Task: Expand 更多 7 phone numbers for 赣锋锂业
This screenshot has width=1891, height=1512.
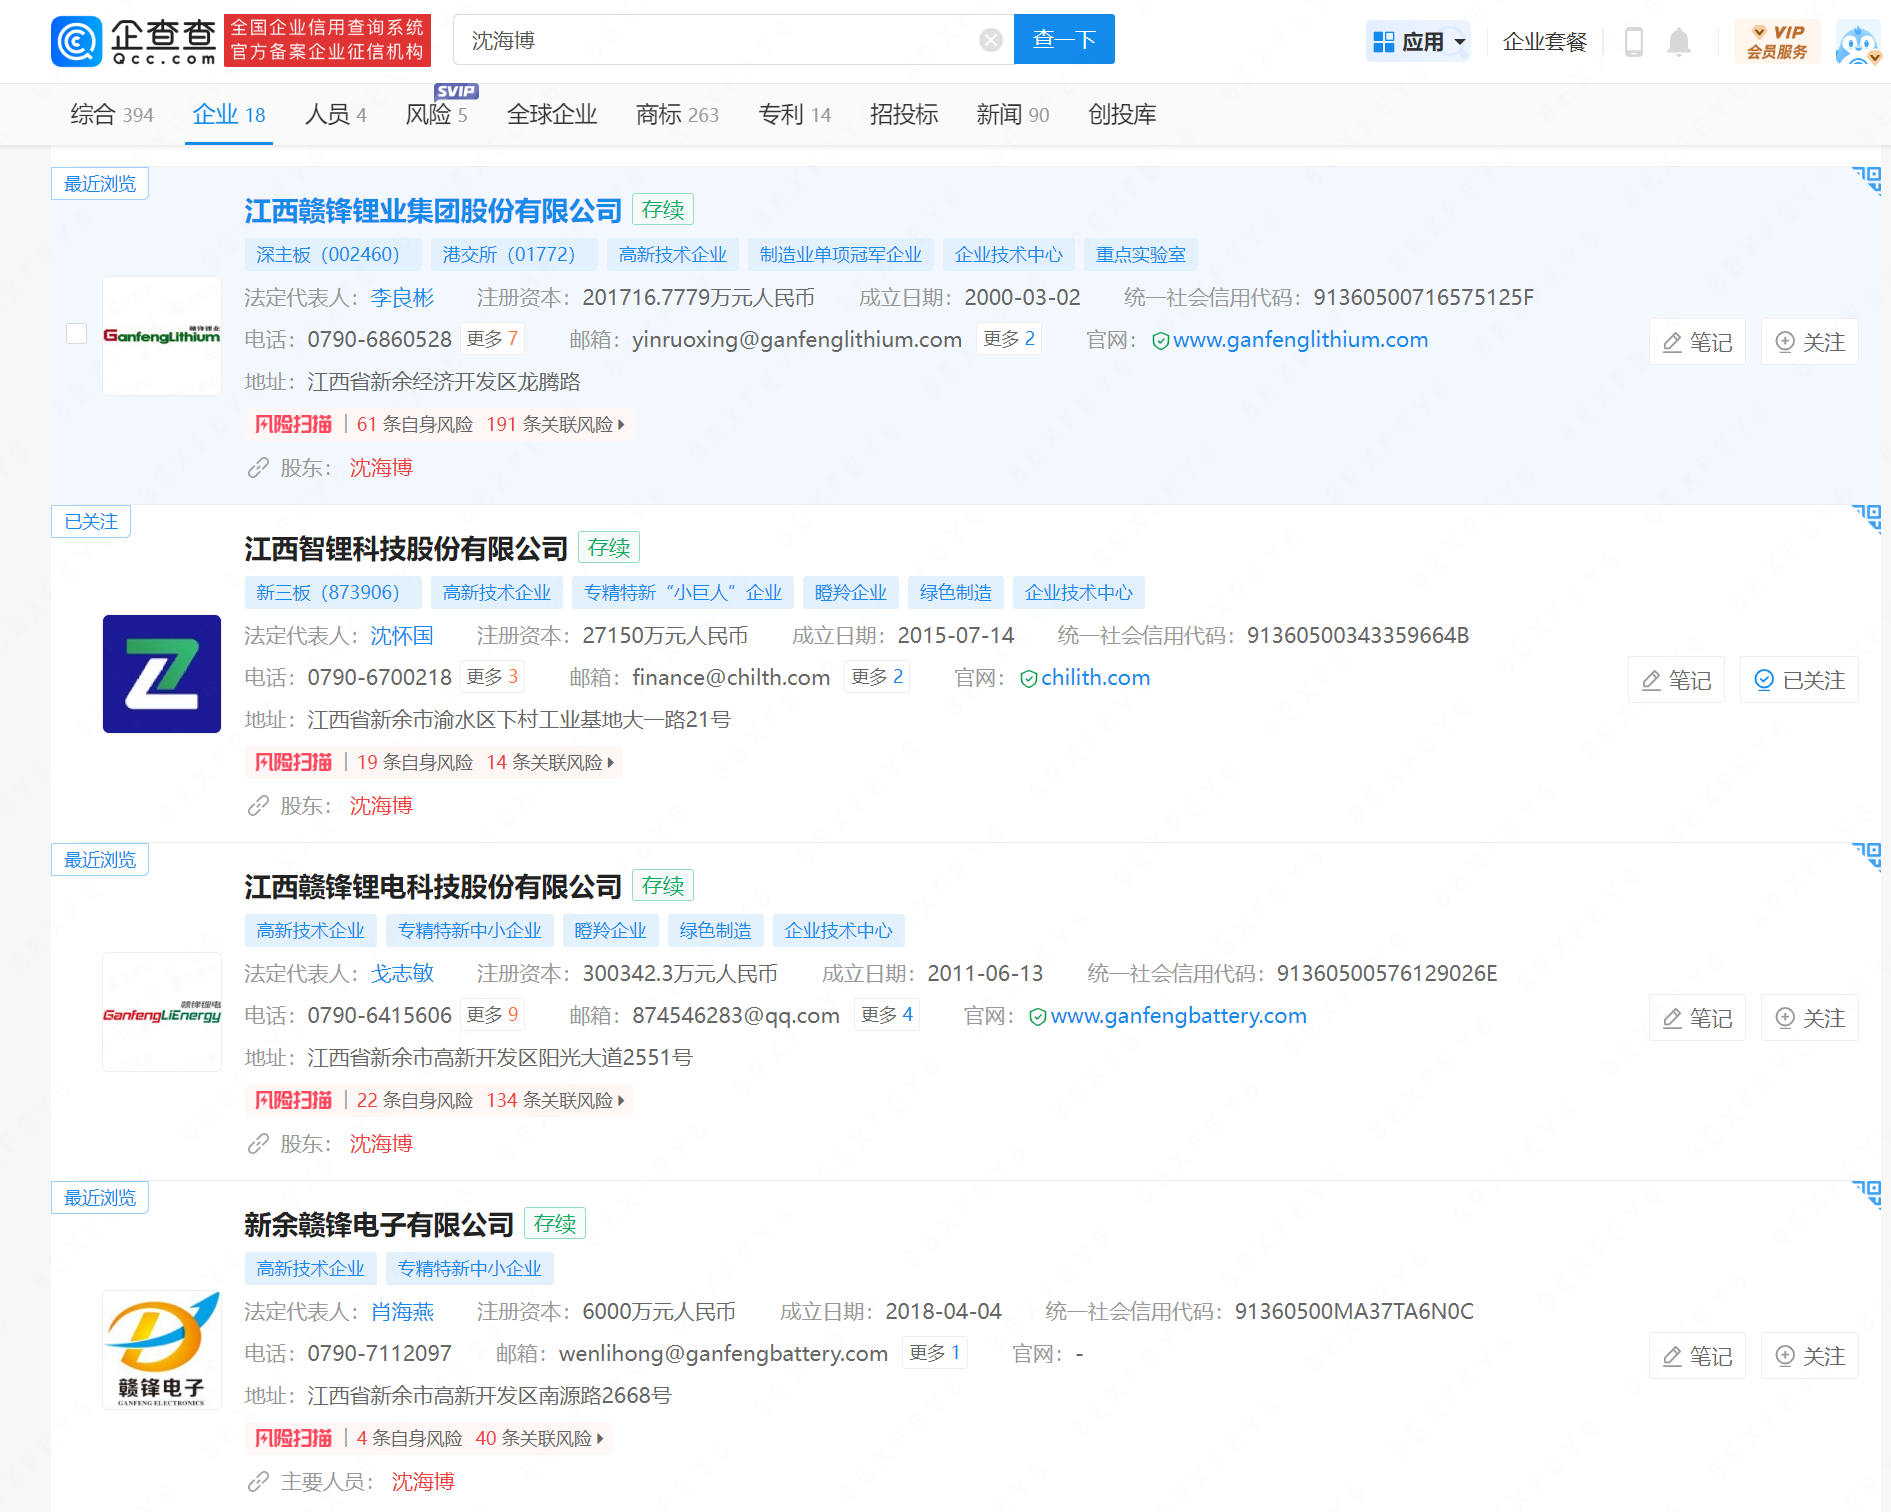Action: pos(492,339)
